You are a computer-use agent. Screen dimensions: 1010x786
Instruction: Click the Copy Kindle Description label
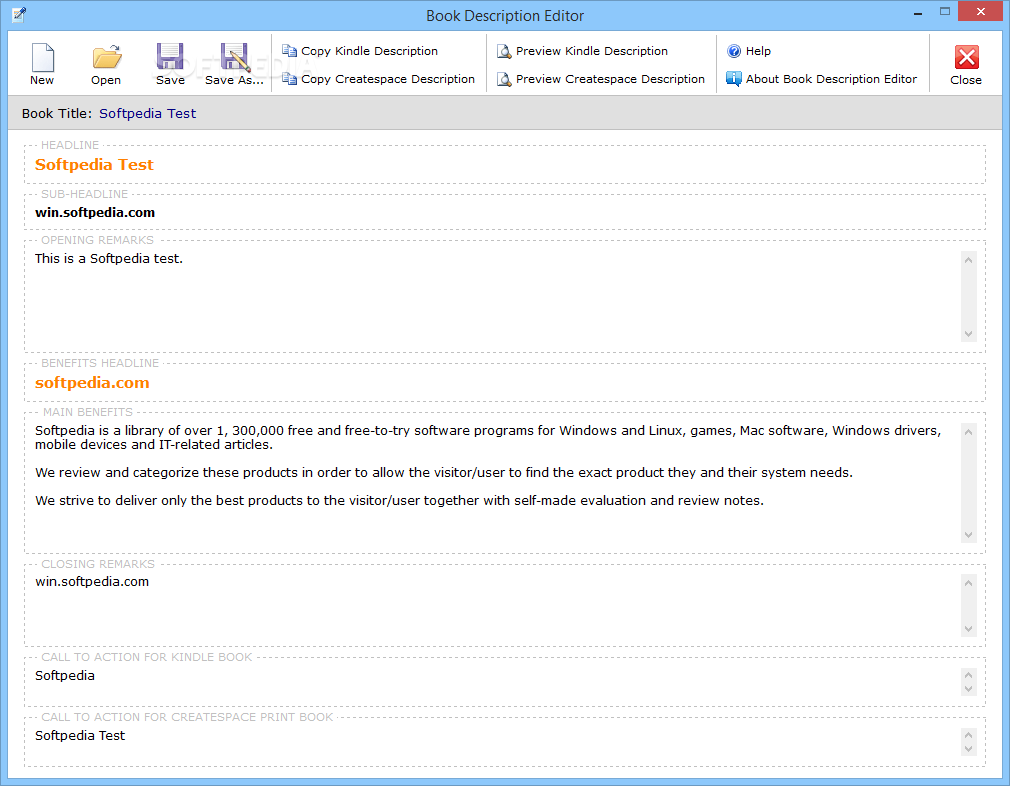click(369, 51)
